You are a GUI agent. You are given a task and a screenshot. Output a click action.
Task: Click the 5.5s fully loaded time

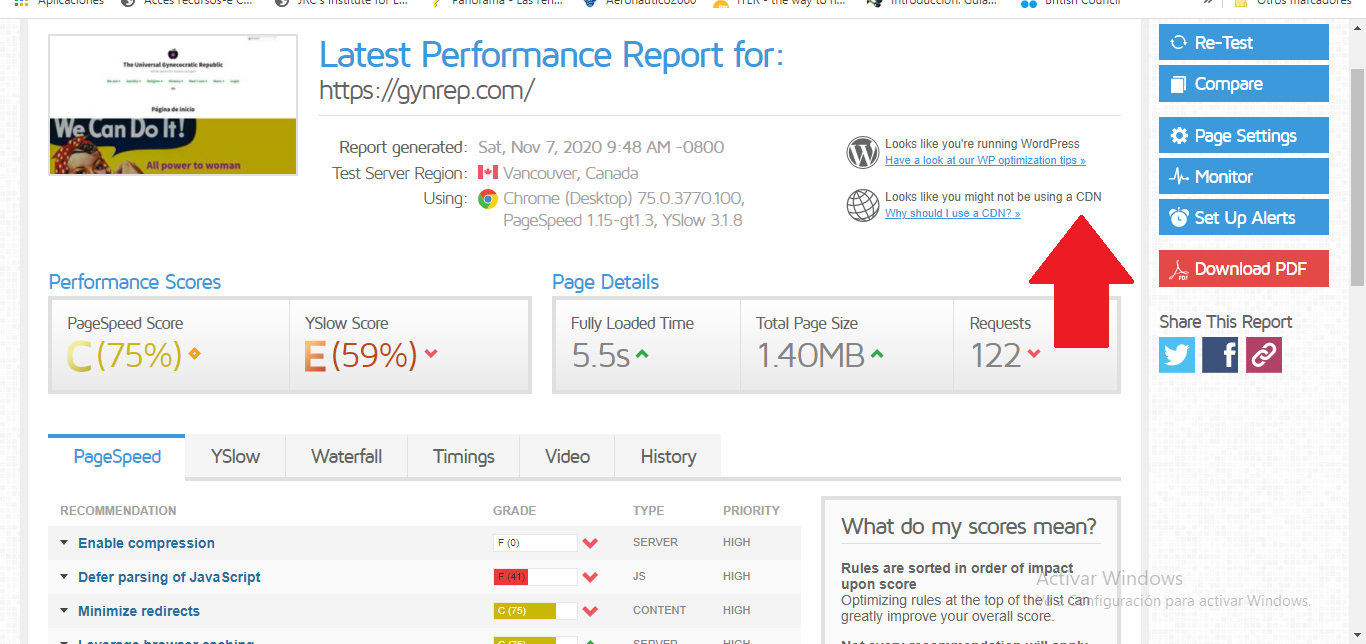tap(600, 355)
